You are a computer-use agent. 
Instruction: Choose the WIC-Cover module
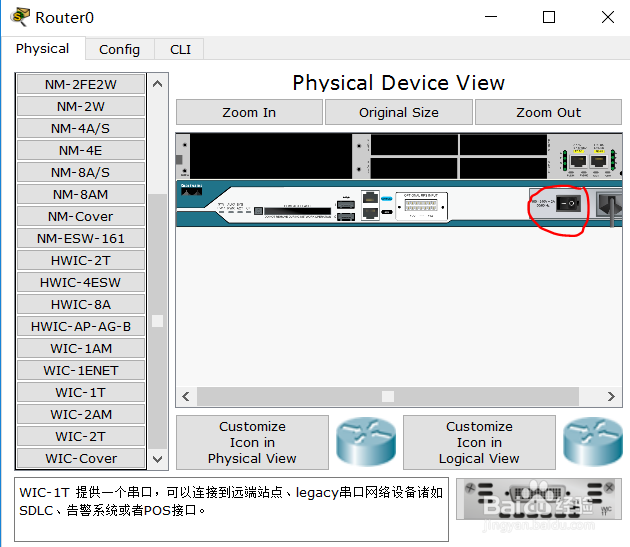81,459
